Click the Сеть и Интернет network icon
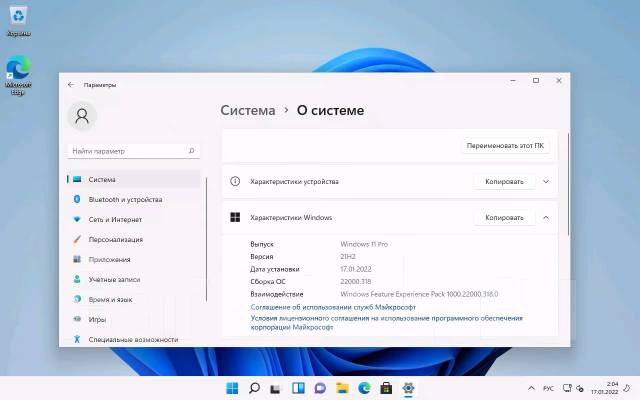The width and height of the screenshot is (640, 400). 77,219
